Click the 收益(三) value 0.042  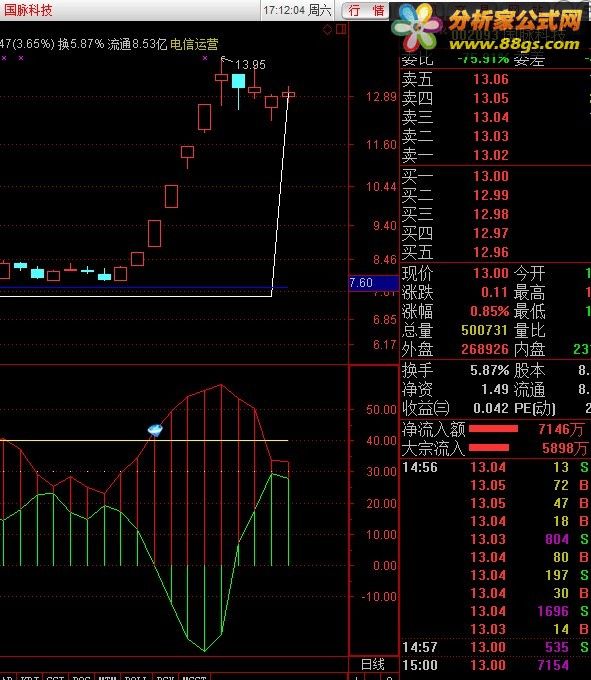[490, 409]
